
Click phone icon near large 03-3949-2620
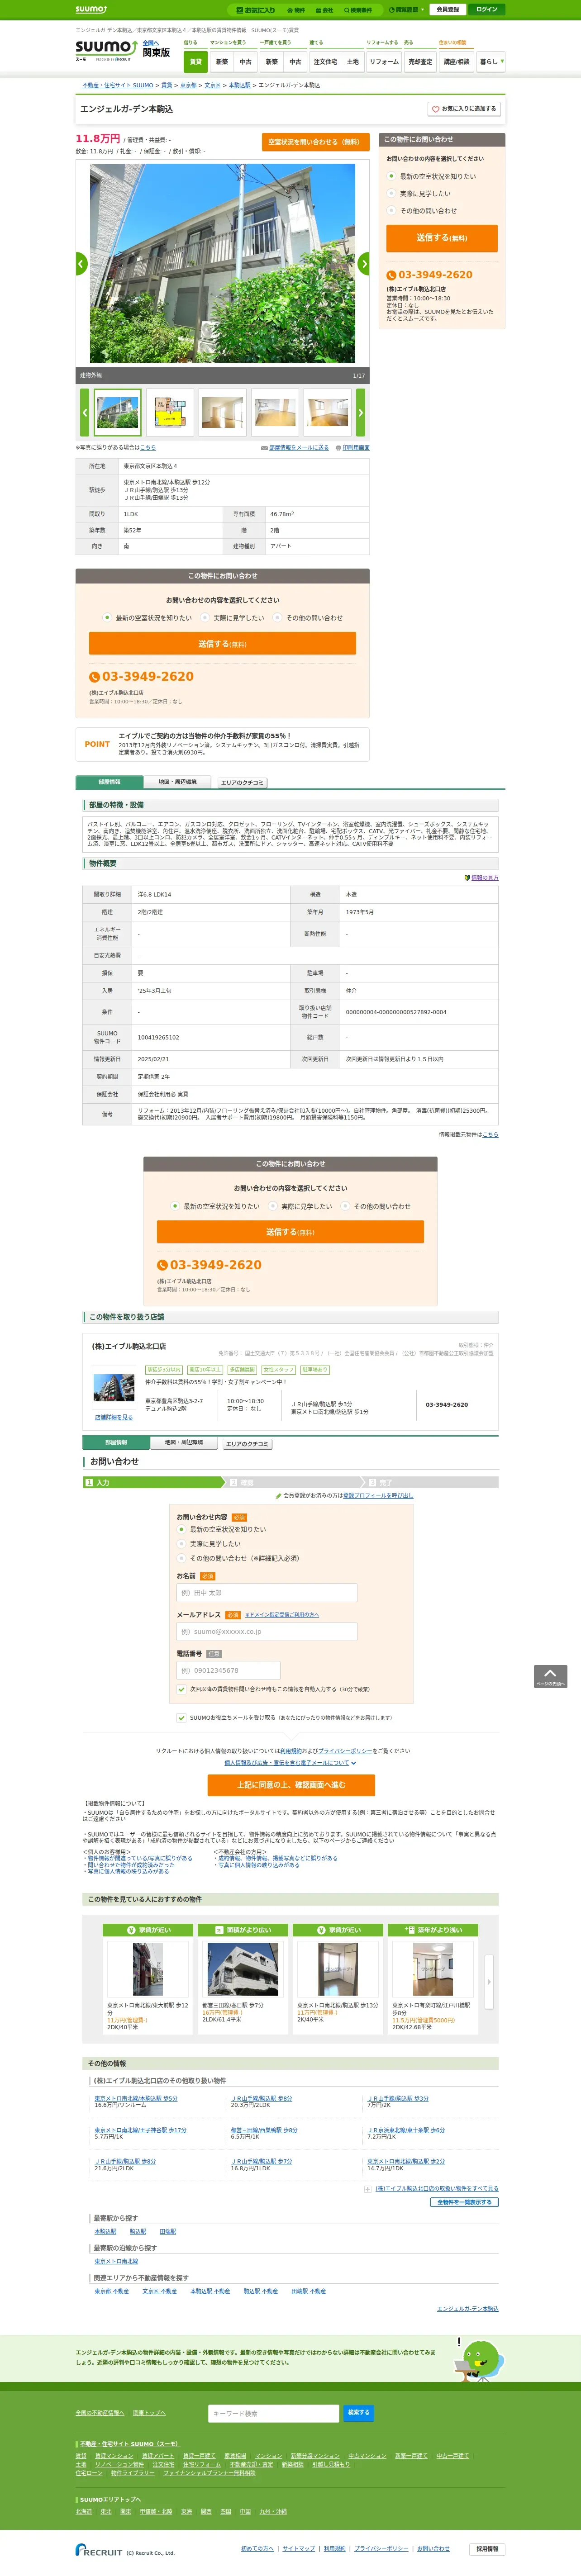pos(94,677)
